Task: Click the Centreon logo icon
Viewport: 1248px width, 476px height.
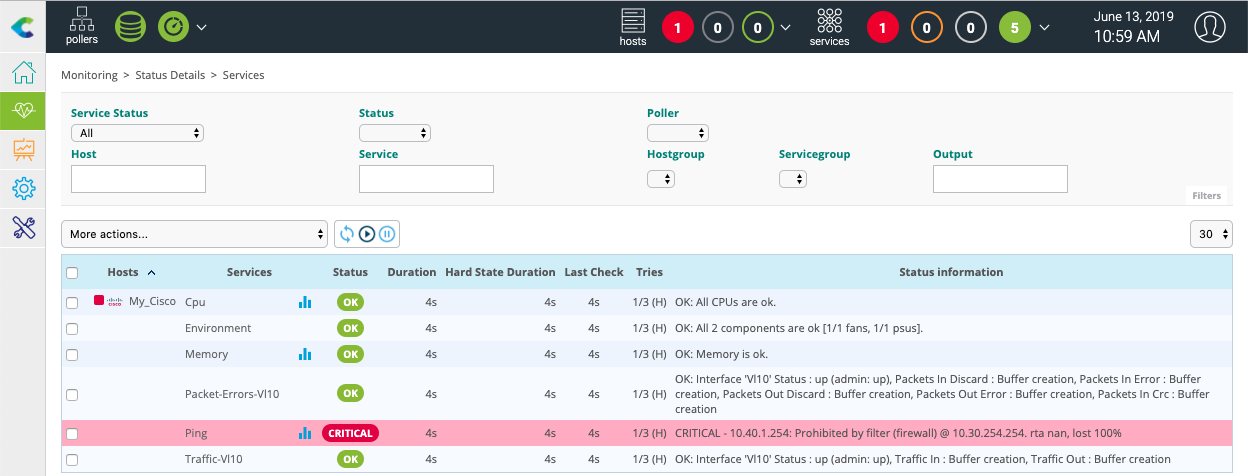Action: (22, 27)
